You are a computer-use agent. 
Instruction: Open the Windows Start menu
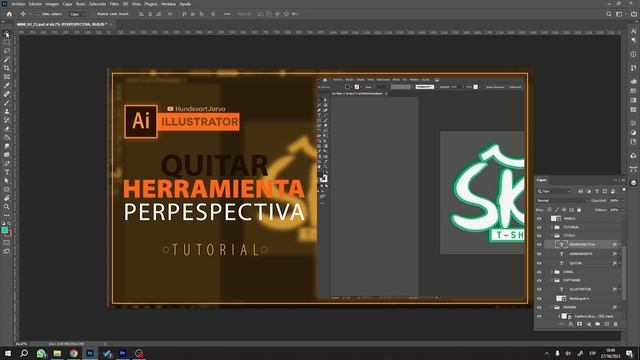[x=8, y=353]
